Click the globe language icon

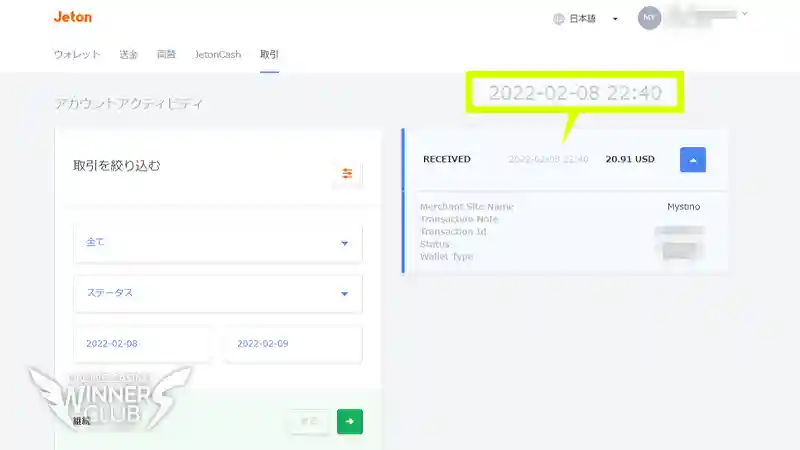559,19
